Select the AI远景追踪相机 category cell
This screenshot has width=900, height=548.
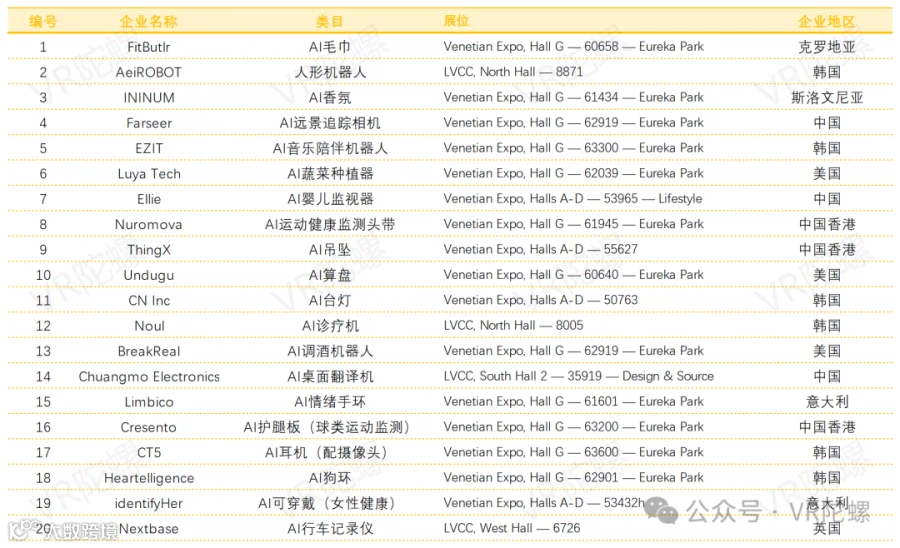[x=330, y=123]
